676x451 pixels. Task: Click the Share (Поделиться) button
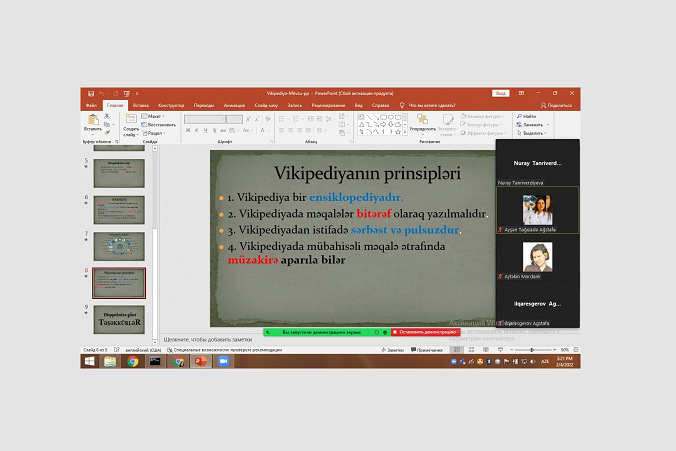pos(556,106)
